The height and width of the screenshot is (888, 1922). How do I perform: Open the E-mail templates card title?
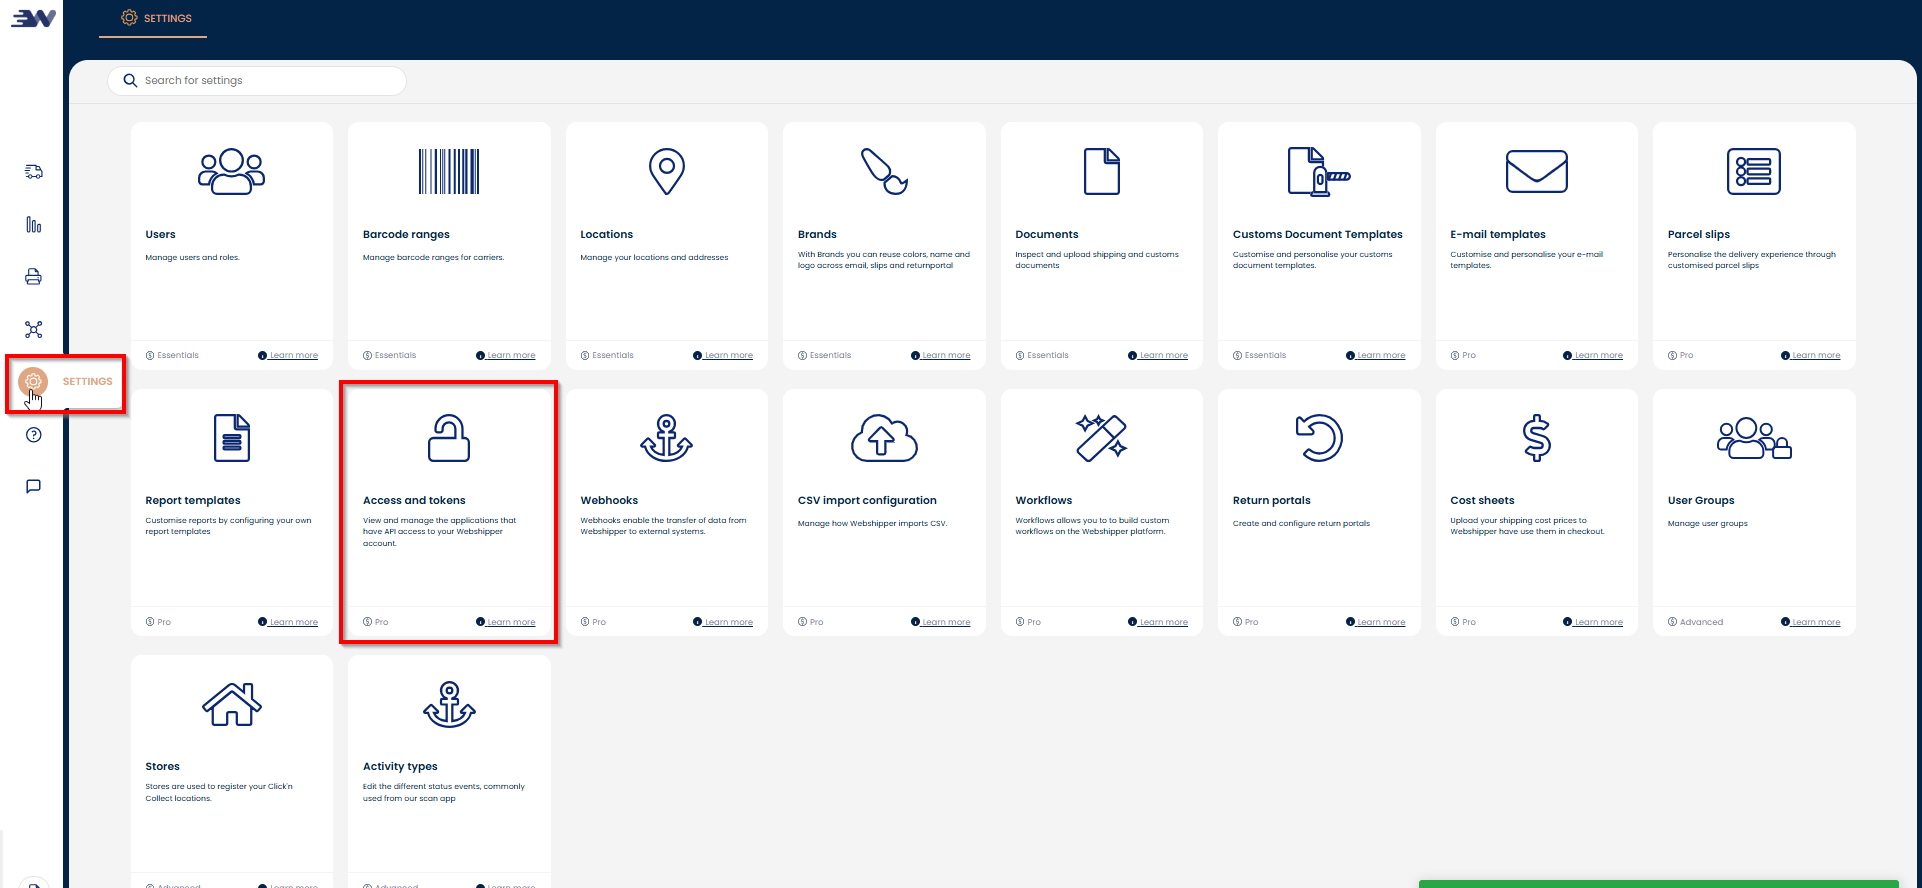click(1497, 234)
